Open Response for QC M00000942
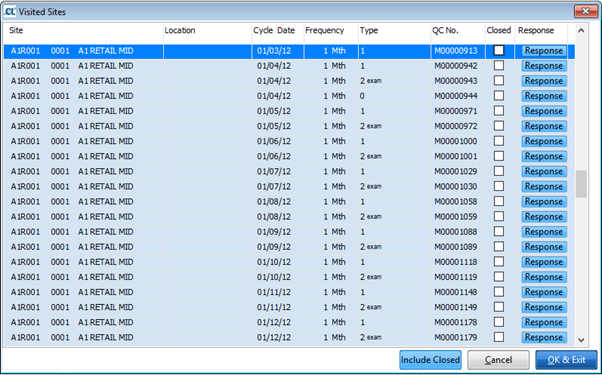The width and height of the screenshot is (602, 375). pyautogui.click(x=544, y=66)
